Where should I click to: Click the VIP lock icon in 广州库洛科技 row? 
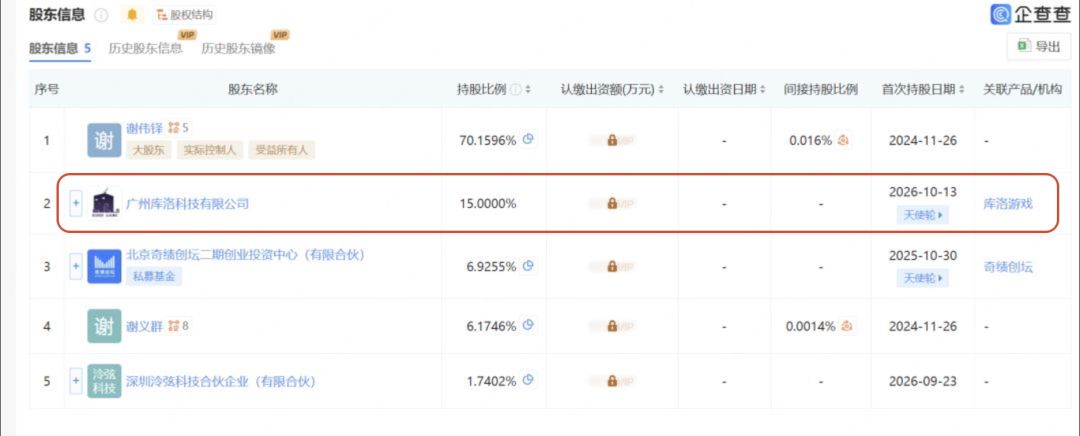click(x=612, y=203)
